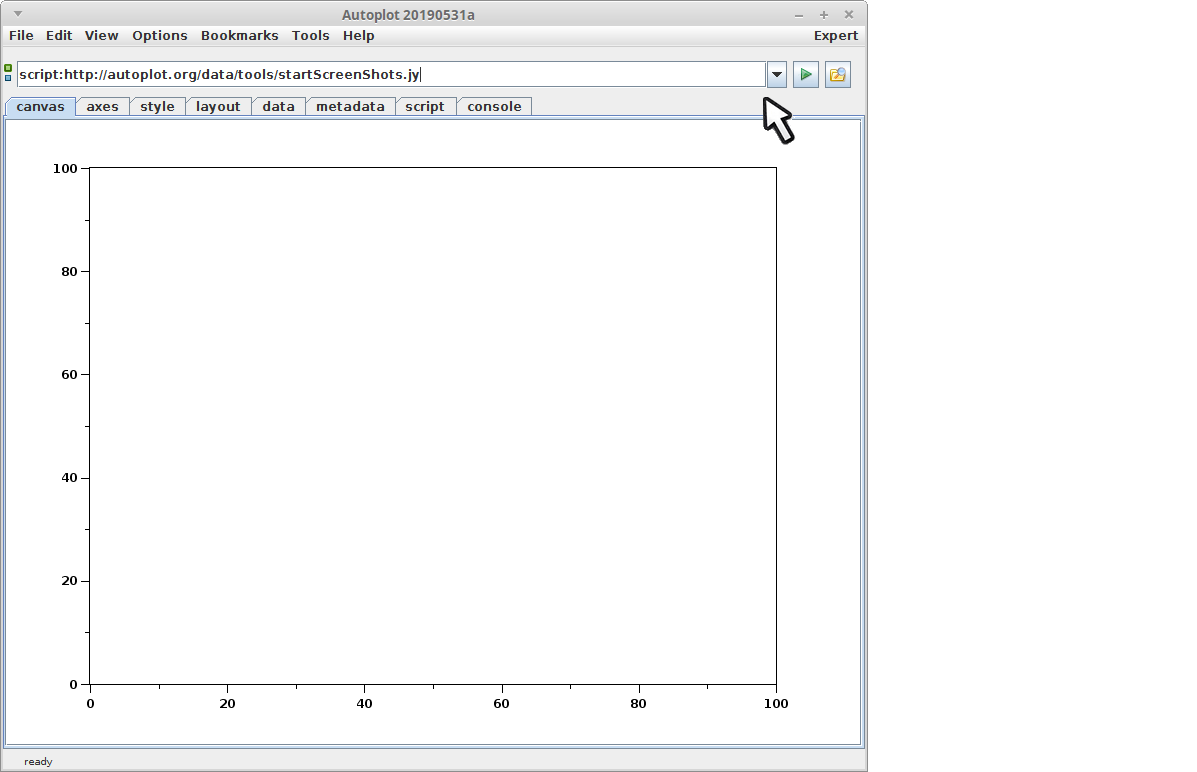Click the data source status icon beside address bar

(8, 73)
